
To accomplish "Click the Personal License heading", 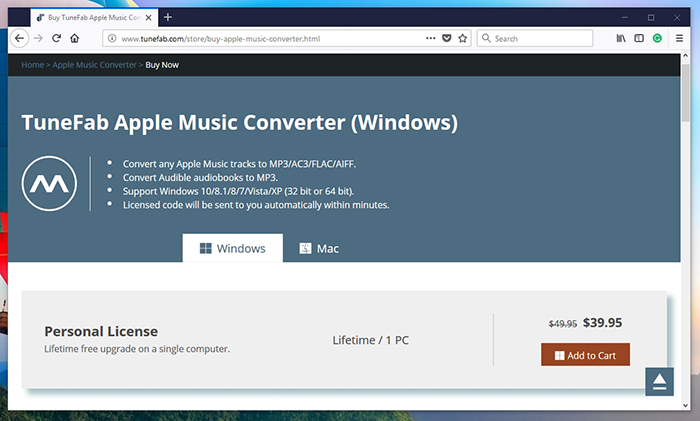I will pyautogui.click(x=101, y=331).
